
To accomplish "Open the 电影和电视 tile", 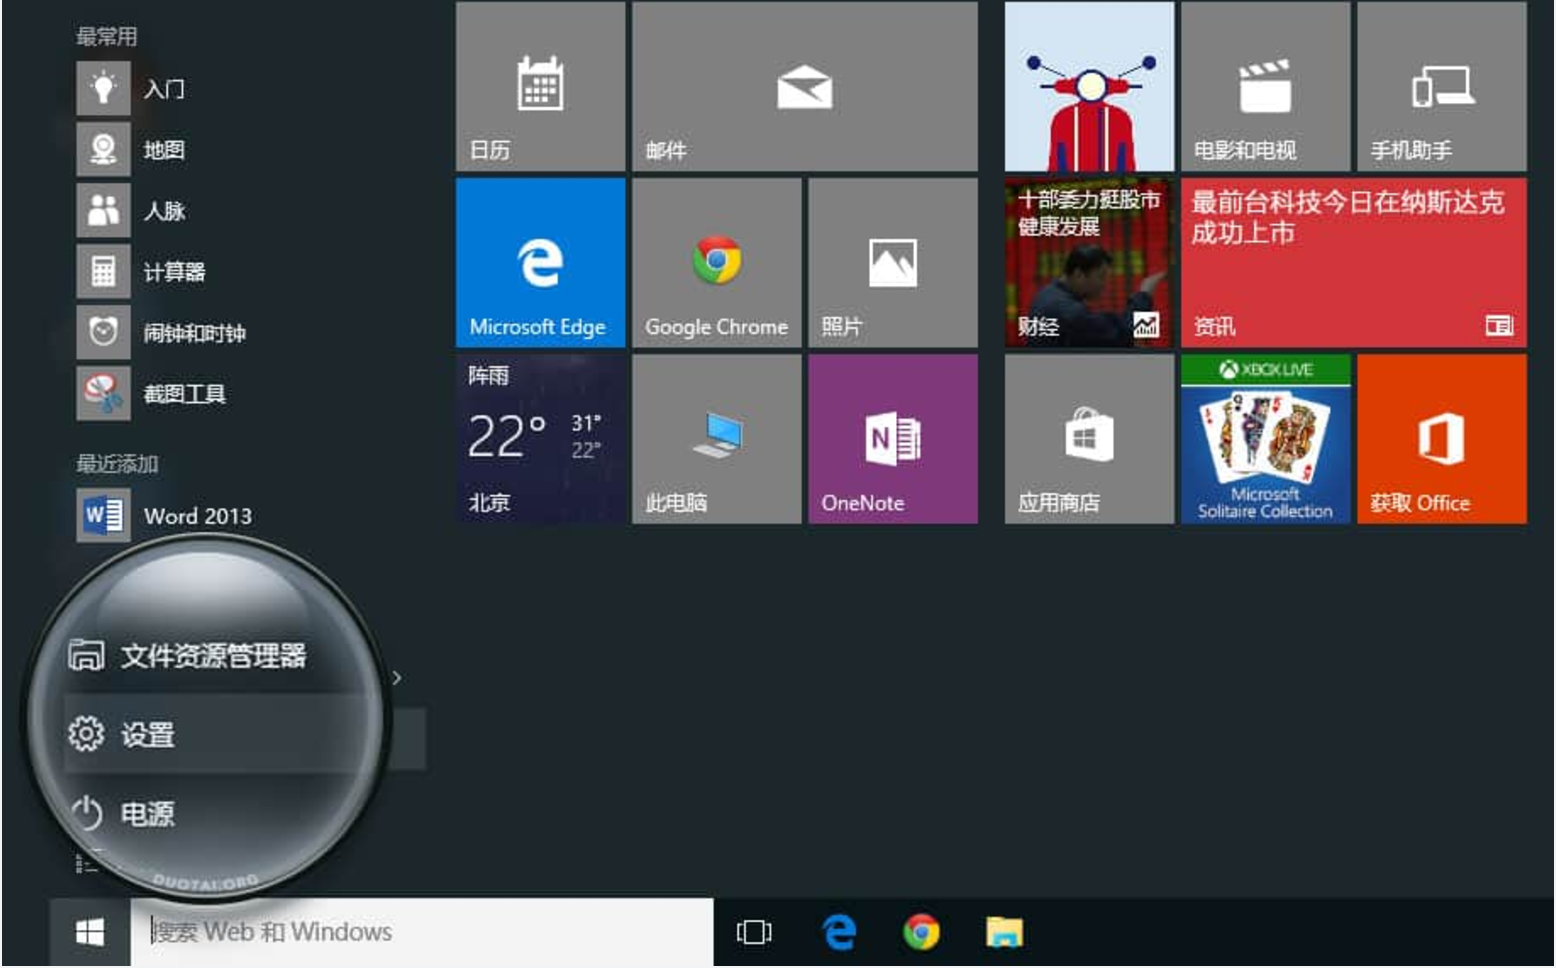I will (1265, 87).
